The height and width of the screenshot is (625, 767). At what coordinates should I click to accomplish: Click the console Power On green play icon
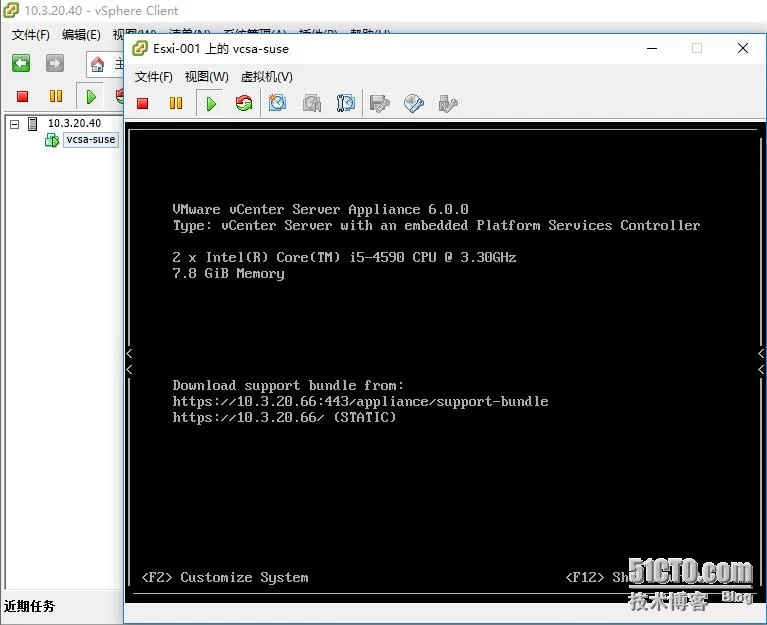pyautogui.click(x=211, y=104)
